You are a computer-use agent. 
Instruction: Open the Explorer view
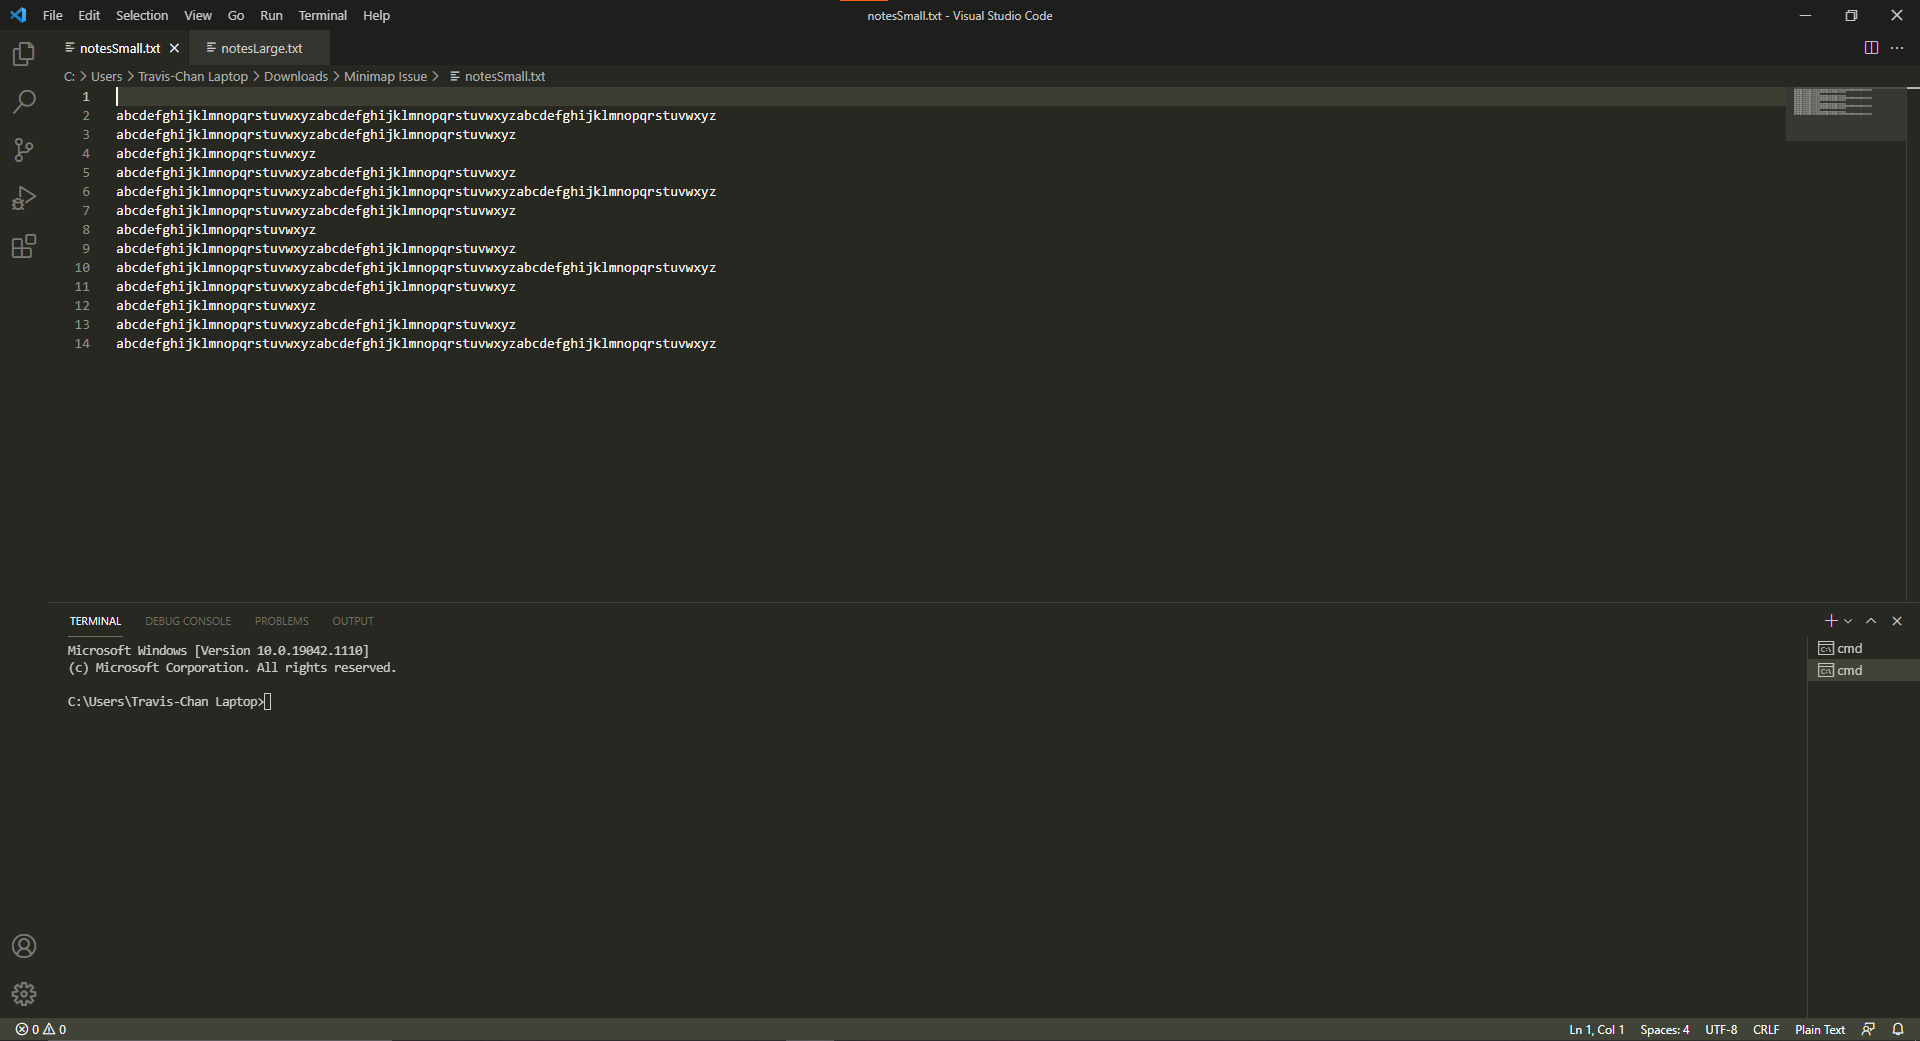[24, 53]
